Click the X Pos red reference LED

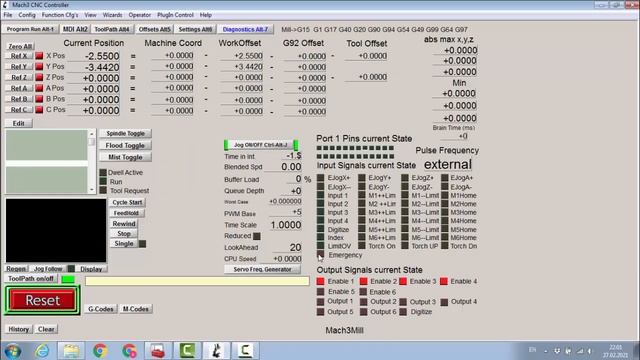click(x=39, y=56)
